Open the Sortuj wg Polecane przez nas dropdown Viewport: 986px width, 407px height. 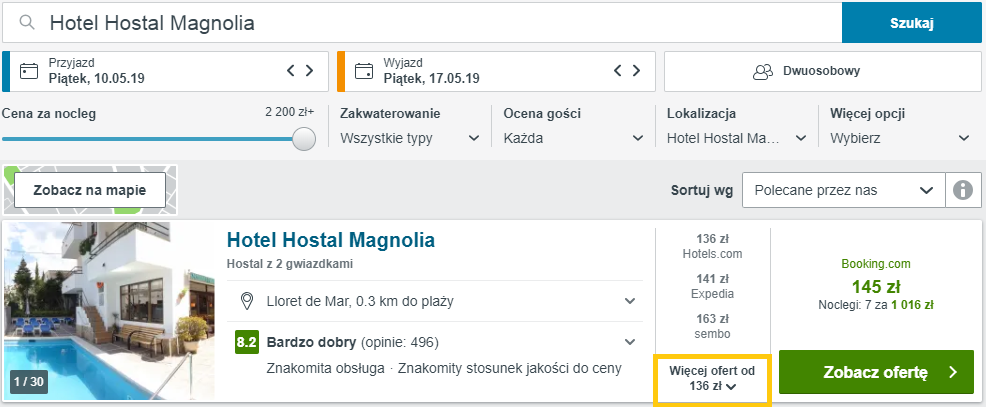843,190
